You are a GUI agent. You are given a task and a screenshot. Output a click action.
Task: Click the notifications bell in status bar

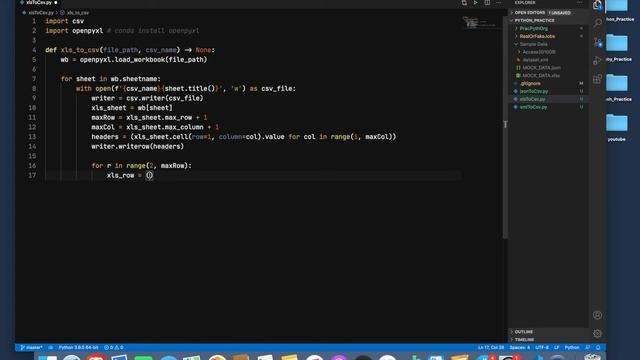(598, 347)
